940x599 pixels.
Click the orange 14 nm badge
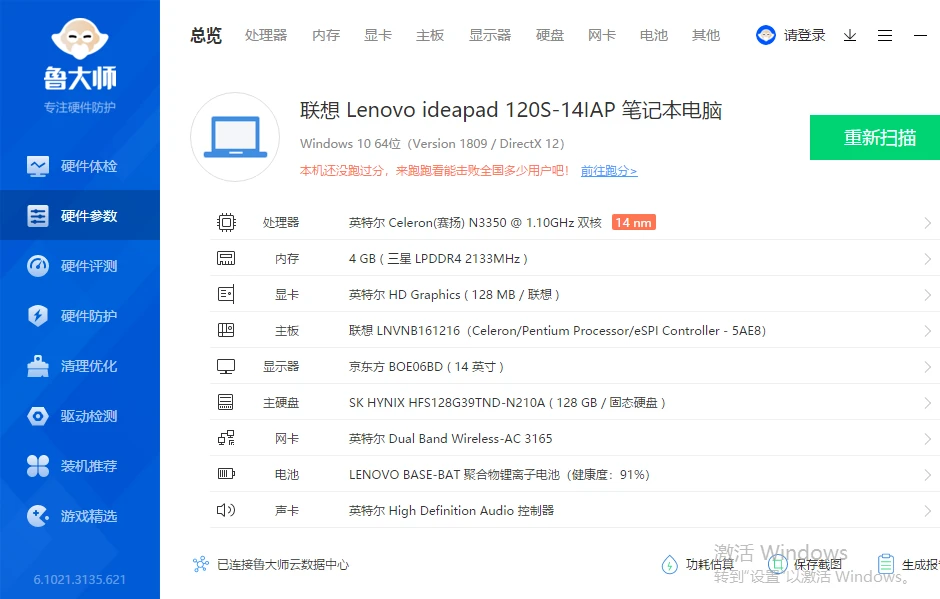pyautogui.click(x=634, y=222)
